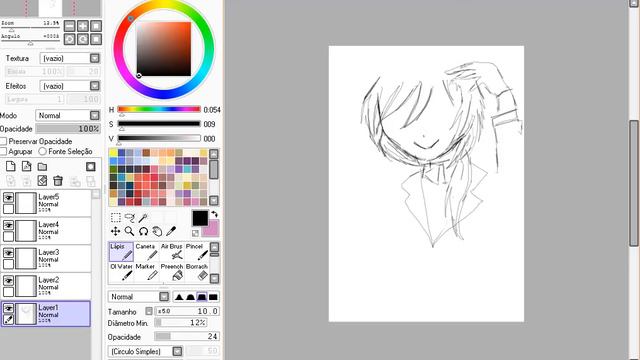
Task: Reset the zoom level
Action: 96,26
